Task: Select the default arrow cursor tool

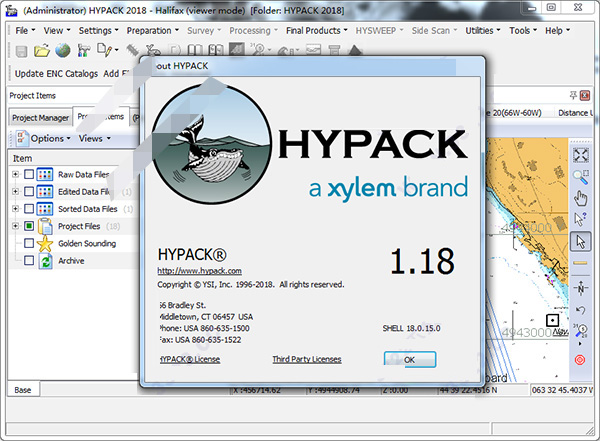Action: [x=580, y=242]
